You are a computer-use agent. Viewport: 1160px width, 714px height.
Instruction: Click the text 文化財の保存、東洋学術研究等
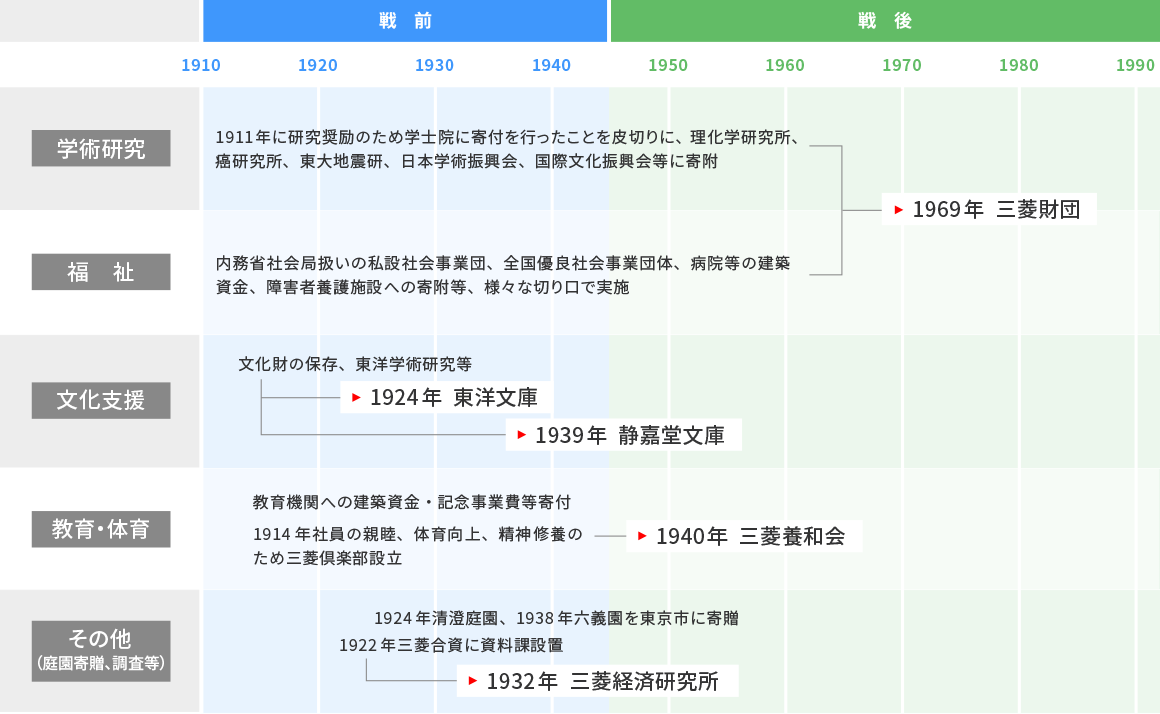(355, 364)
